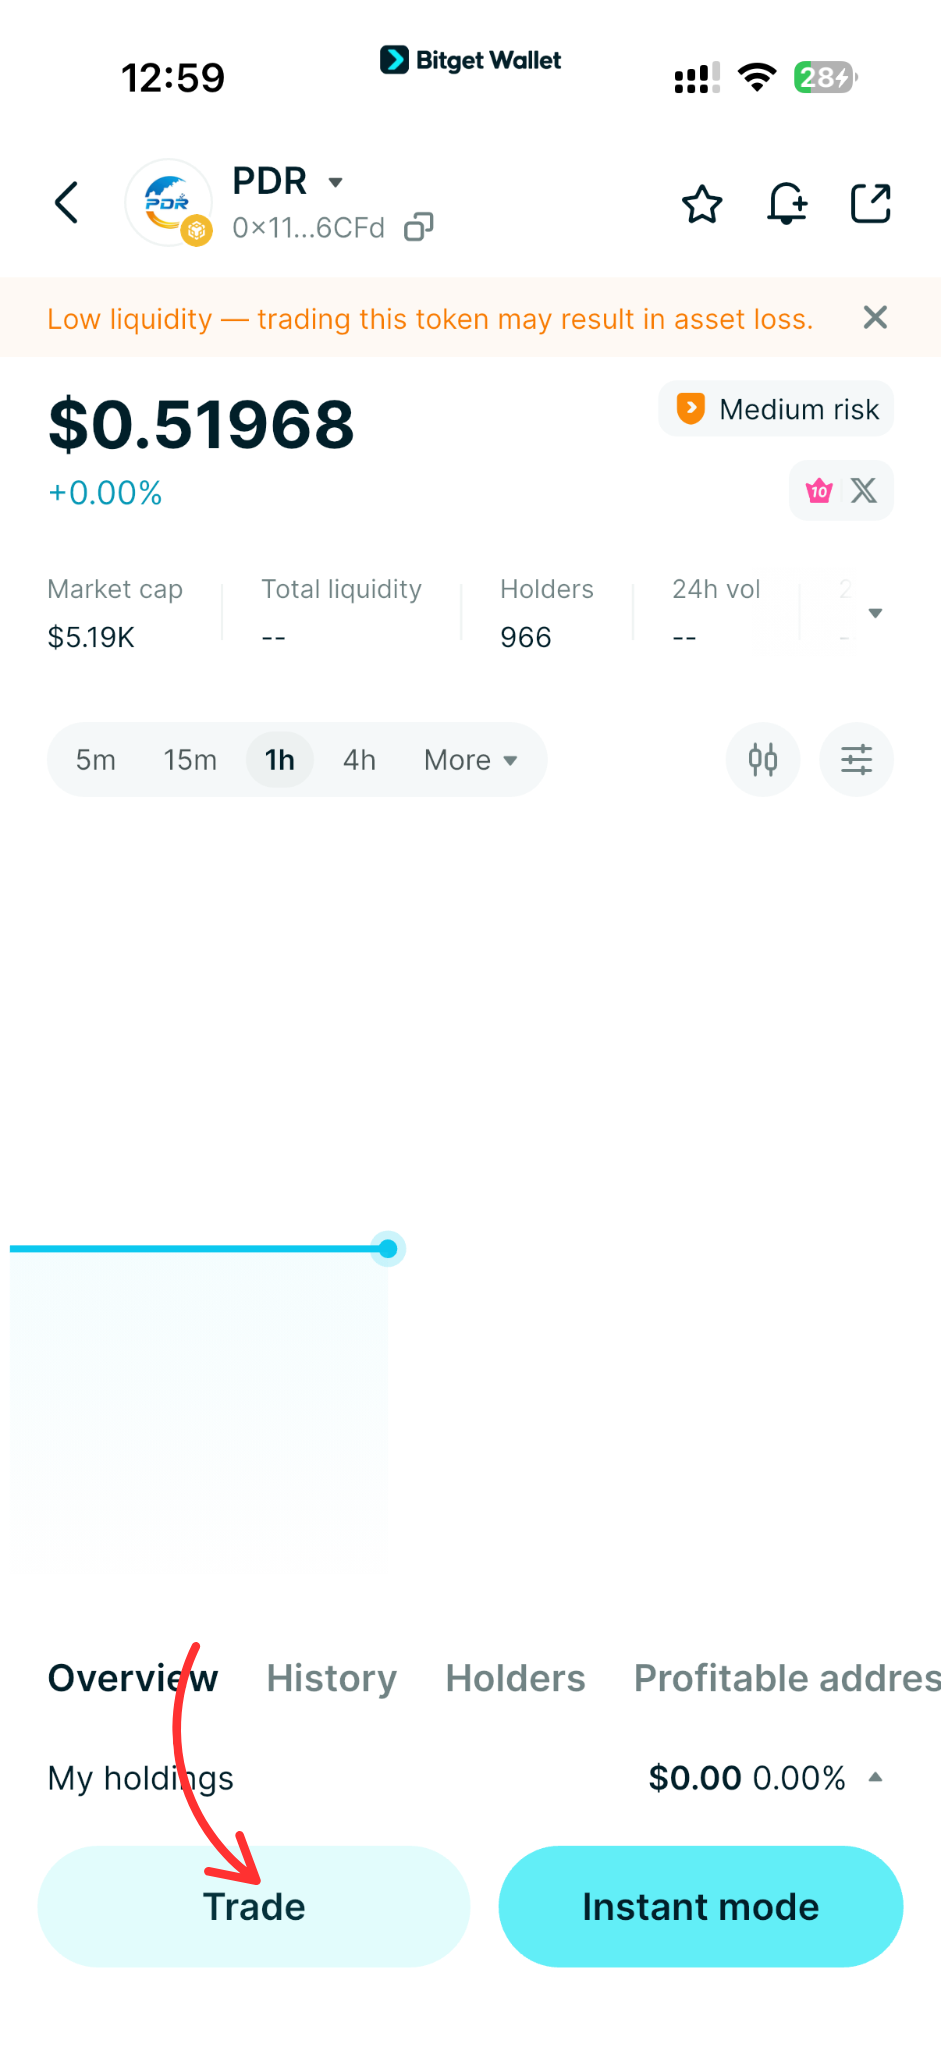Image resolution: width=941 pixels, height=2048 pixels.
Task: Click the pink crown ranking badge
Action: pos(818,490)
